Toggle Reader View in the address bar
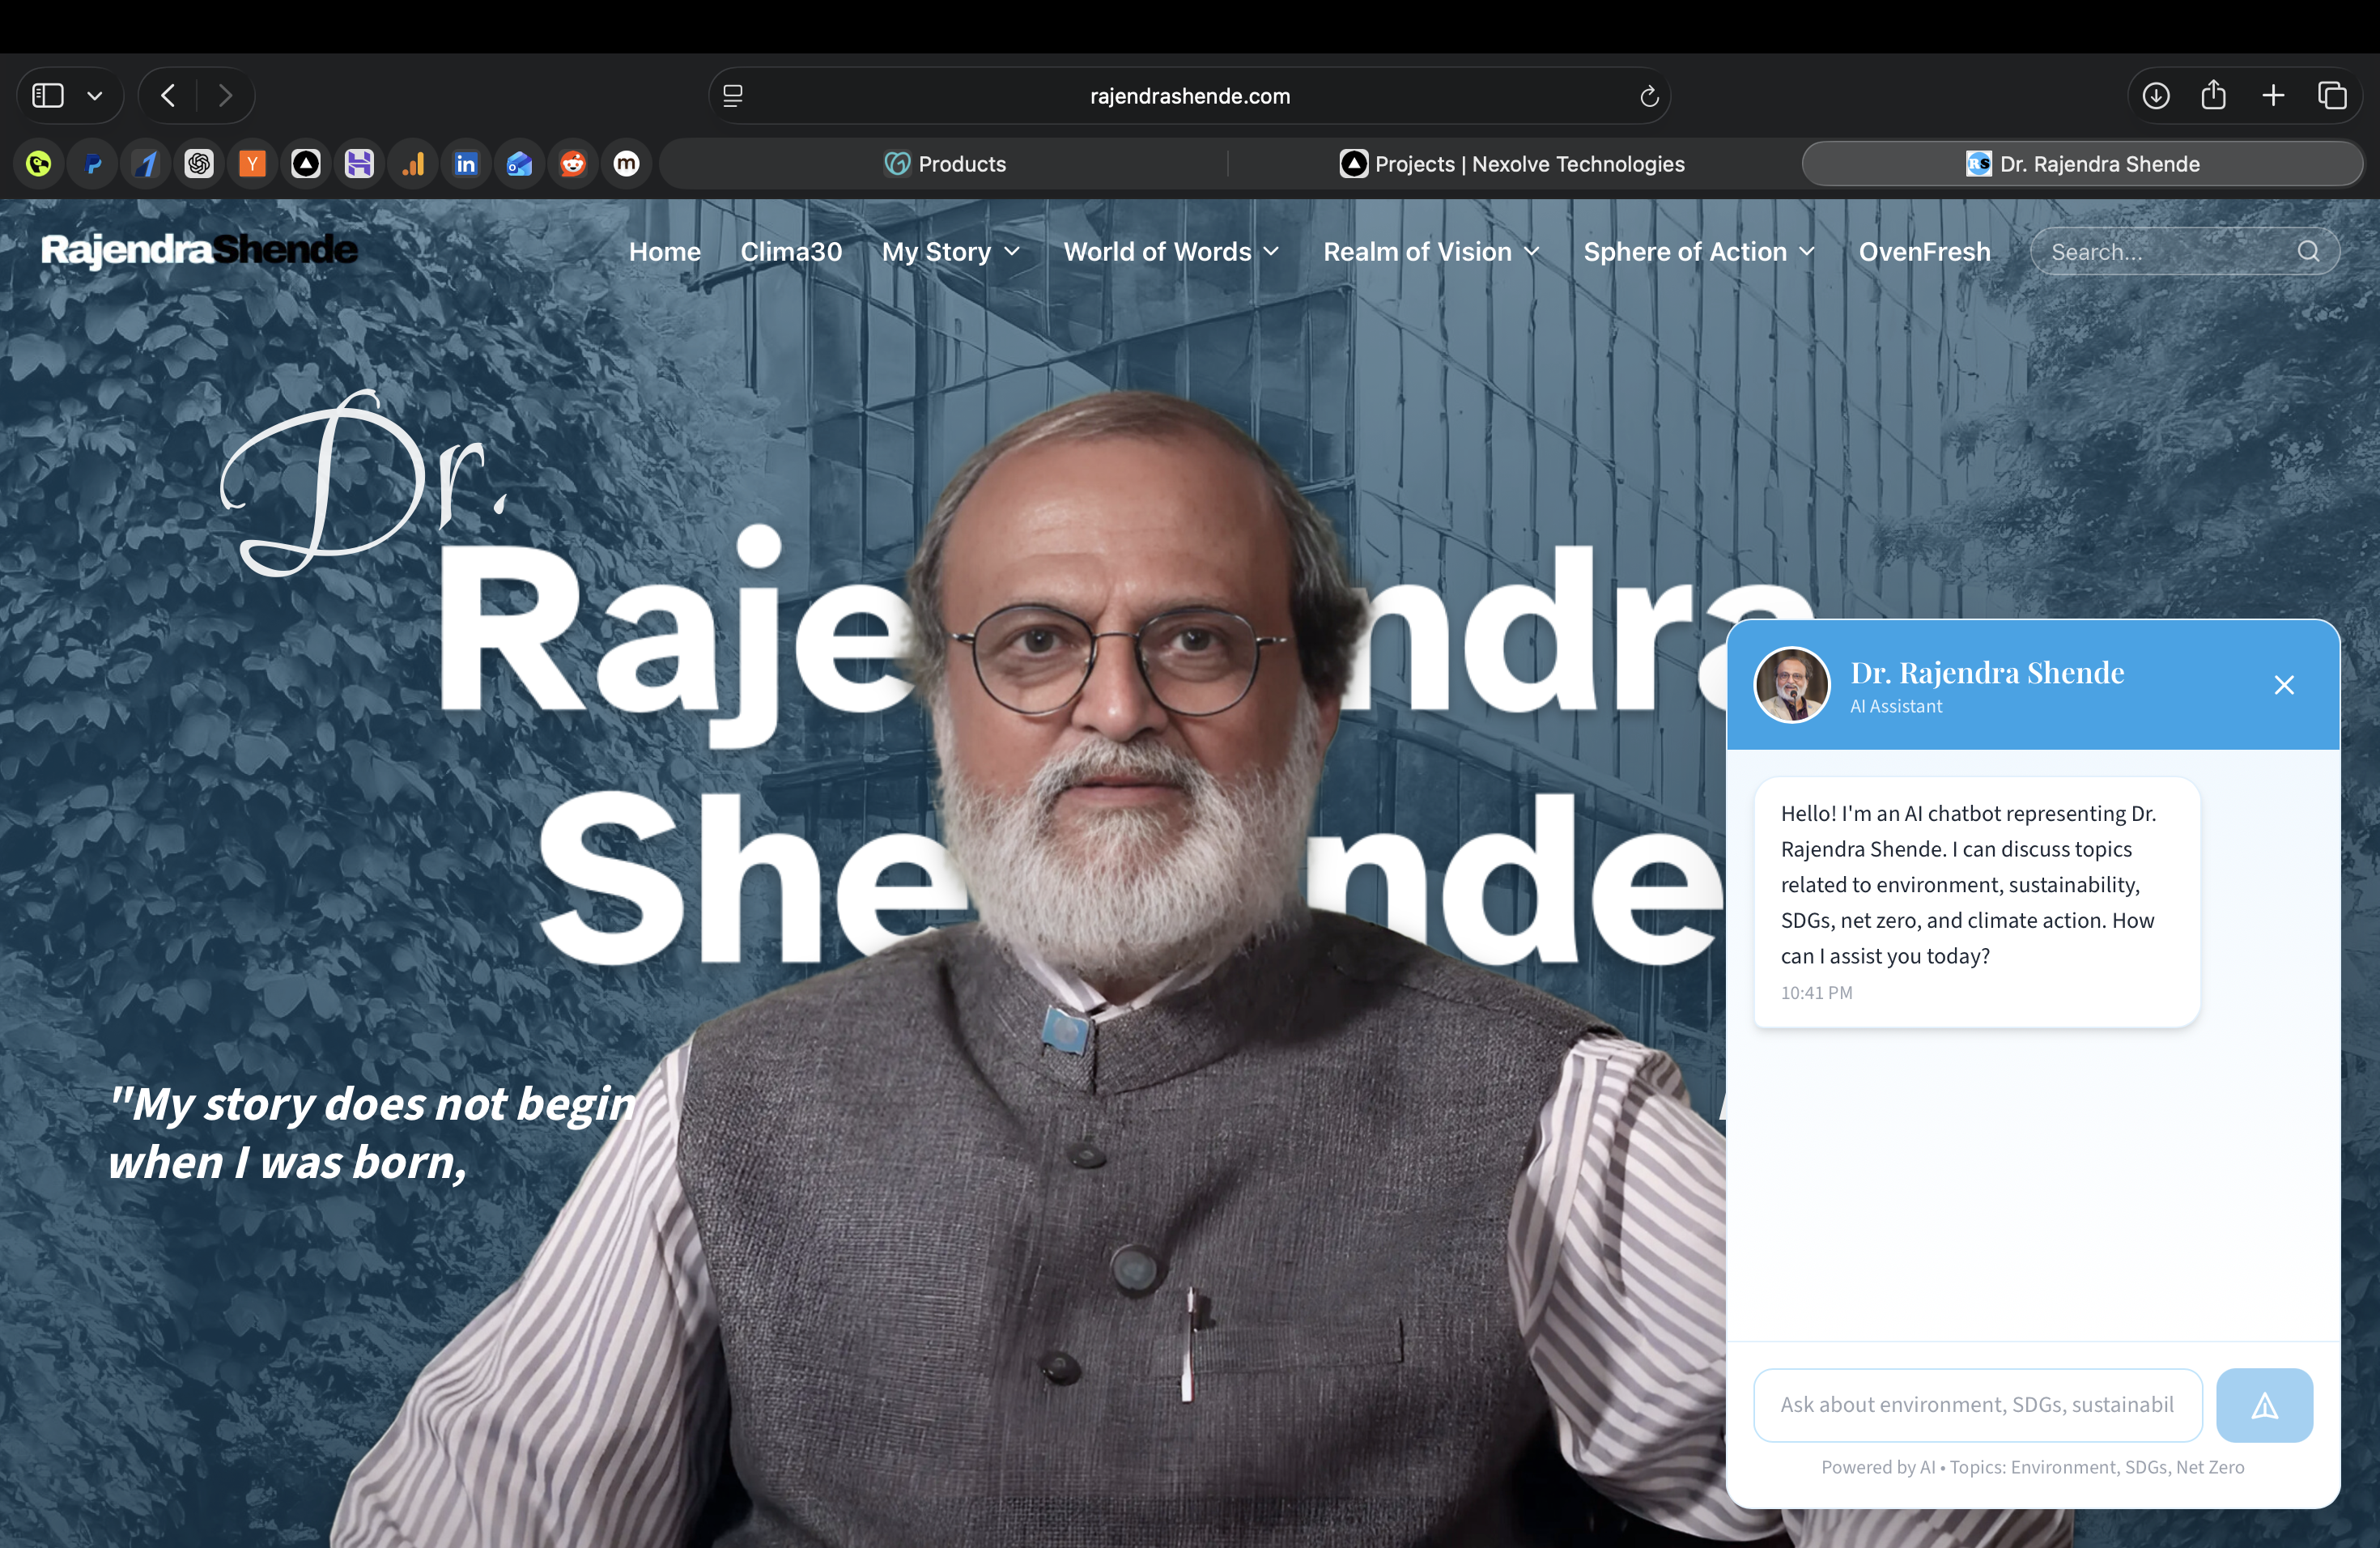Viewport: 2380px width, 1548px height. point(733,95)
